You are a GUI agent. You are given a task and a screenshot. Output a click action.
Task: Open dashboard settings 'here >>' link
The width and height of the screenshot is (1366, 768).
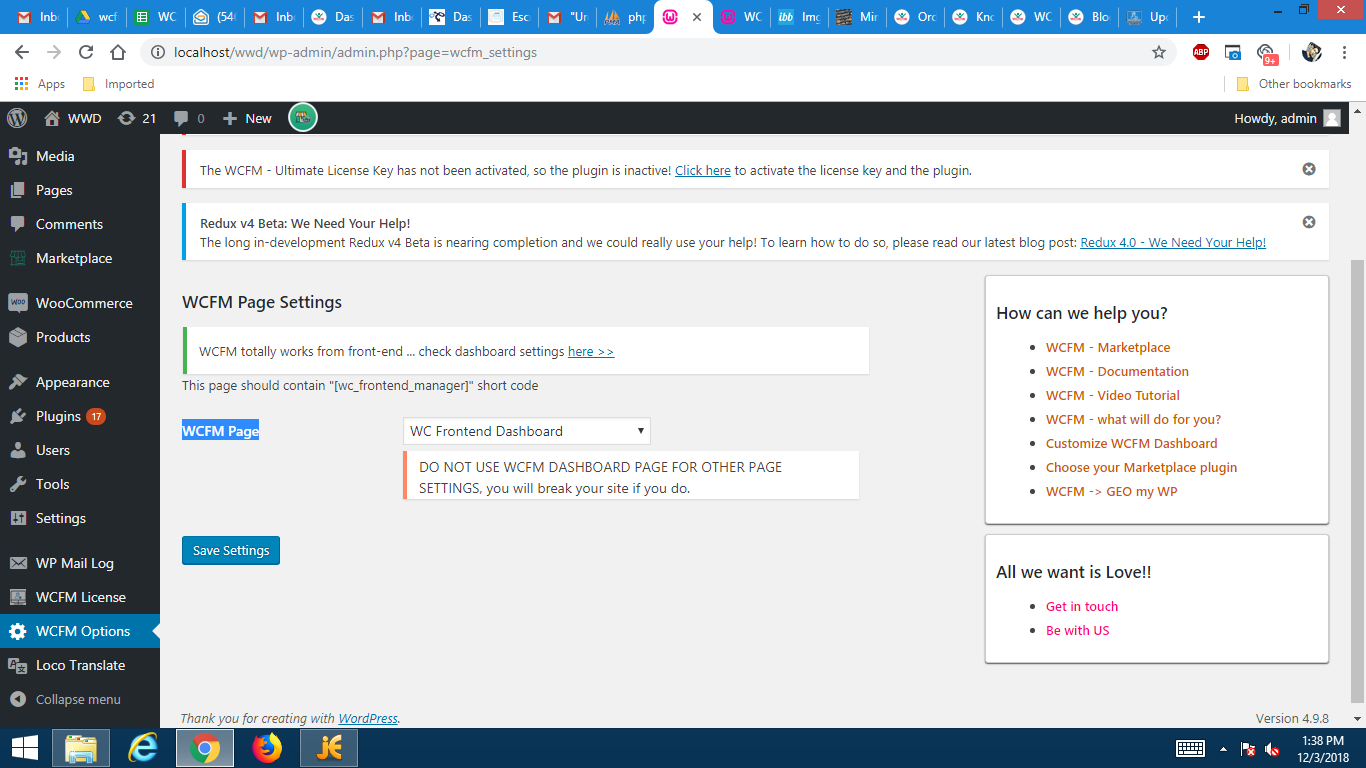click(591, 351)
